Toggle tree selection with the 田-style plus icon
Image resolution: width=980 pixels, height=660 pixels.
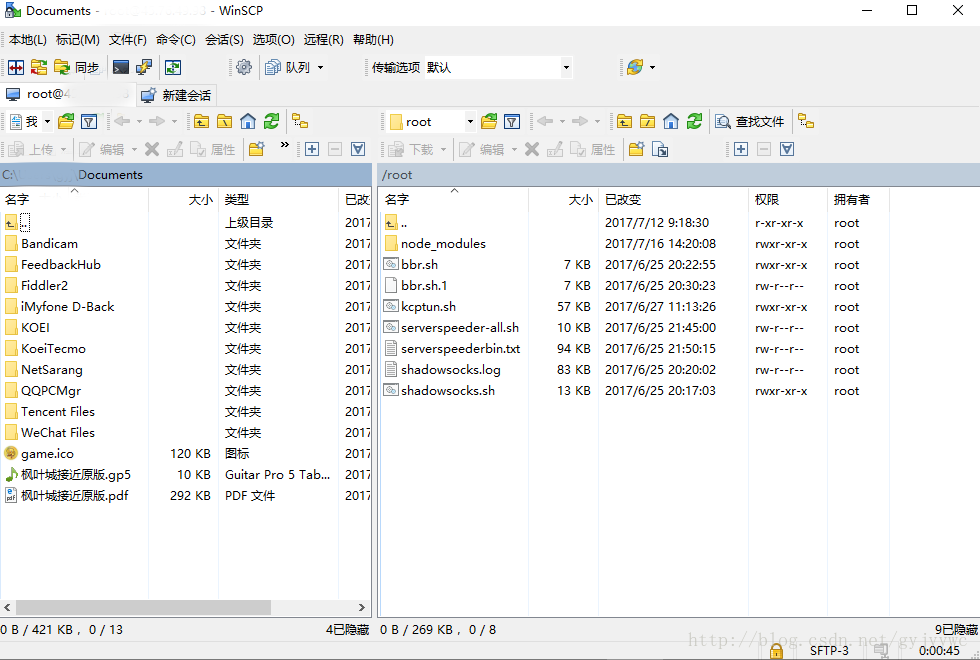click(311, 148)
